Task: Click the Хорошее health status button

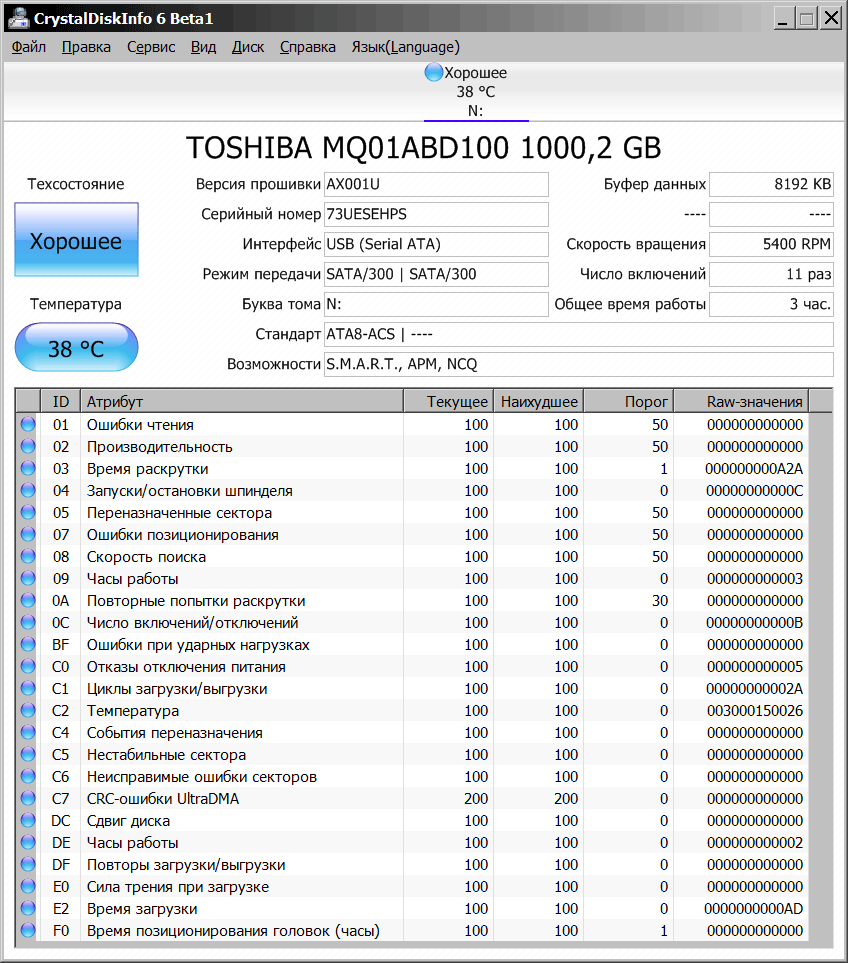Action: pos(76,240)
